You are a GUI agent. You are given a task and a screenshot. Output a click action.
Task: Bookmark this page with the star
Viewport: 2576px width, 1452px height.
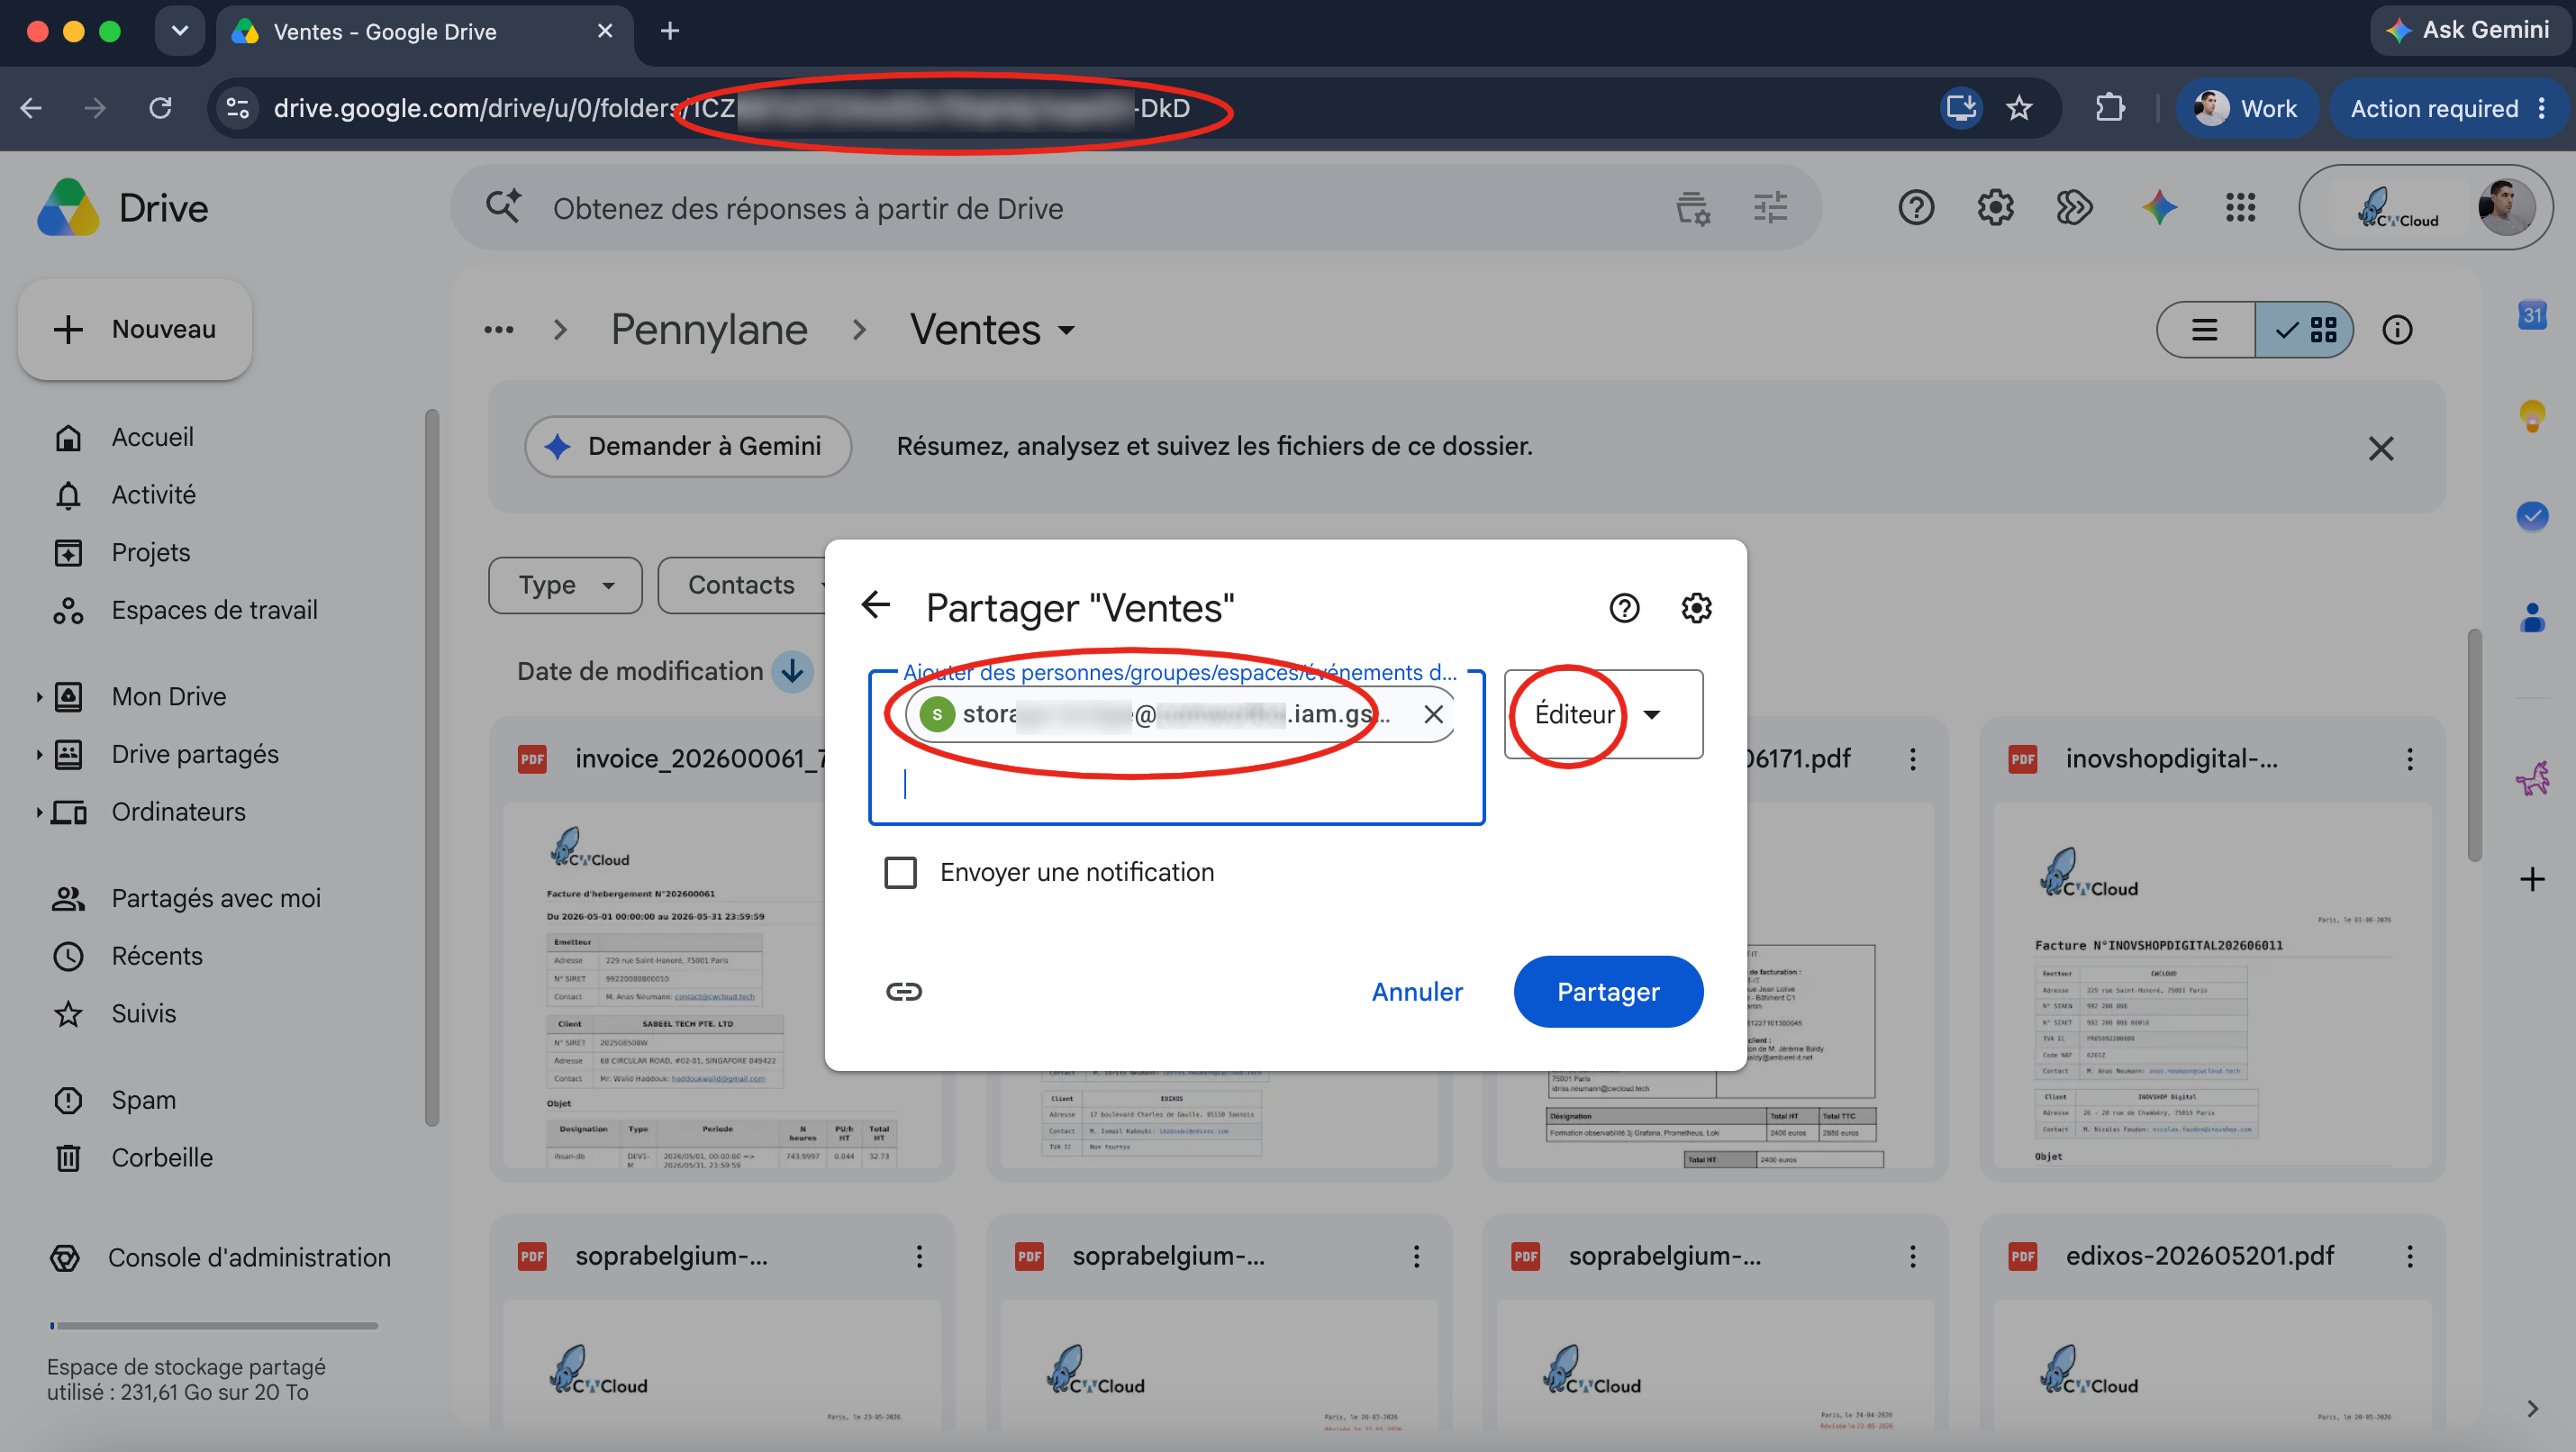(x=2019, y=108)
